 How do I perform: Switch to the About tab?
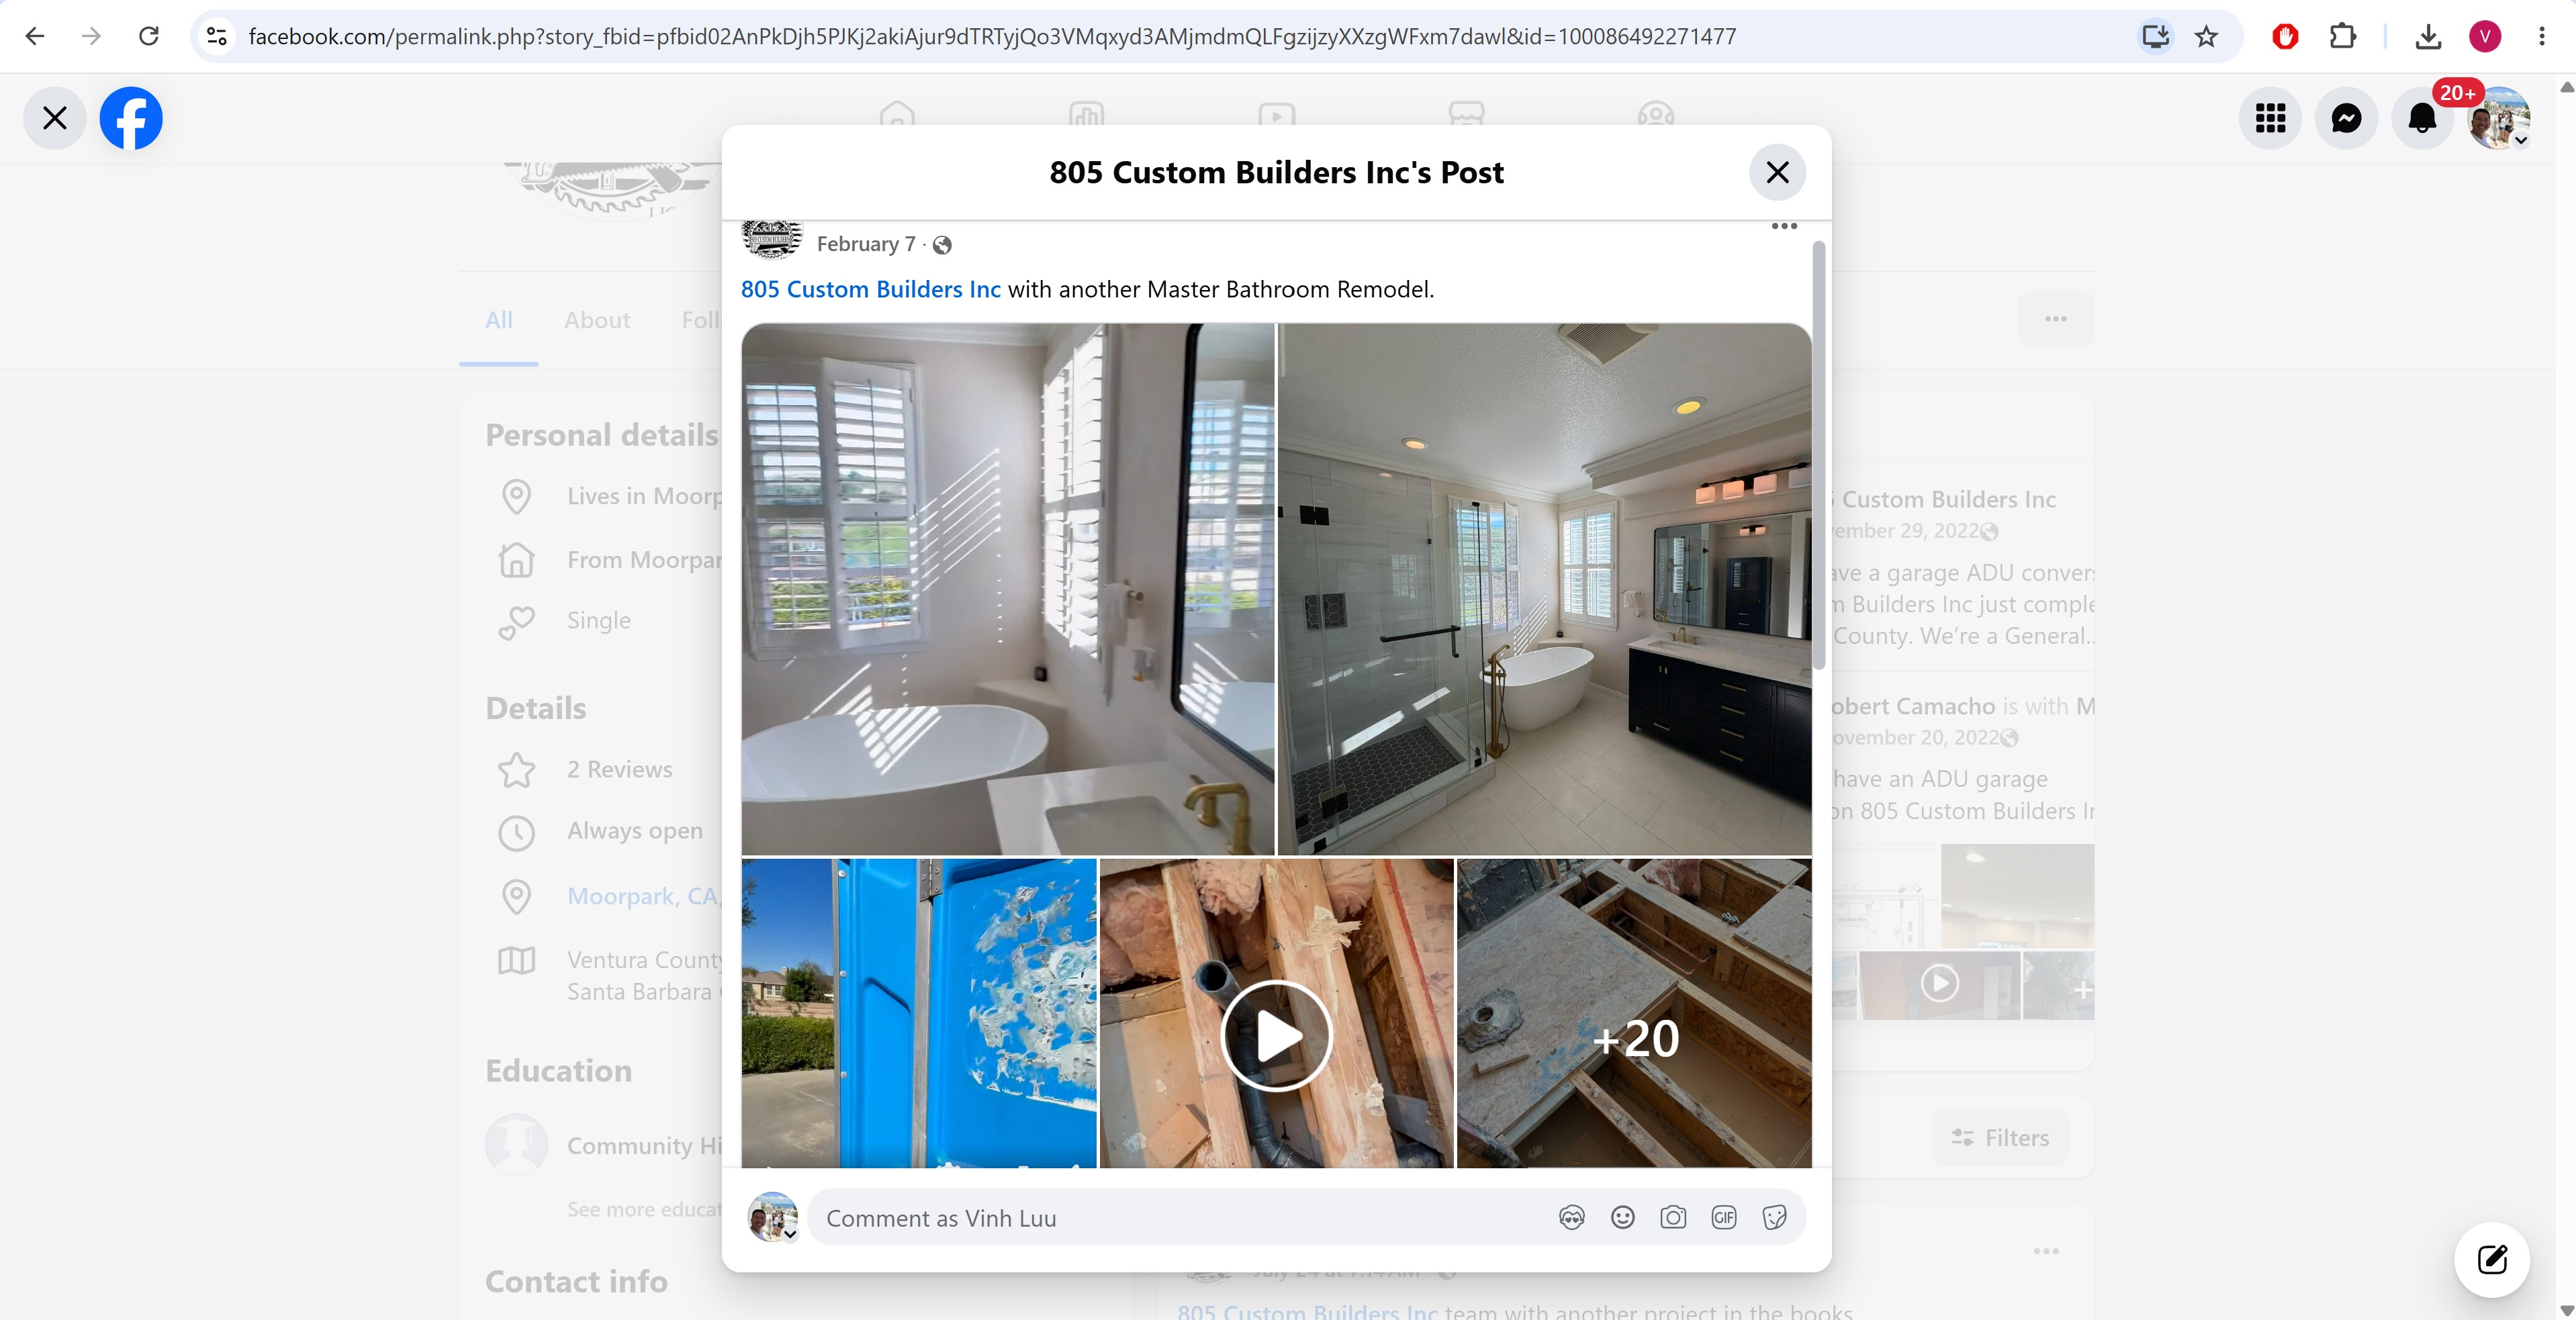597,320
